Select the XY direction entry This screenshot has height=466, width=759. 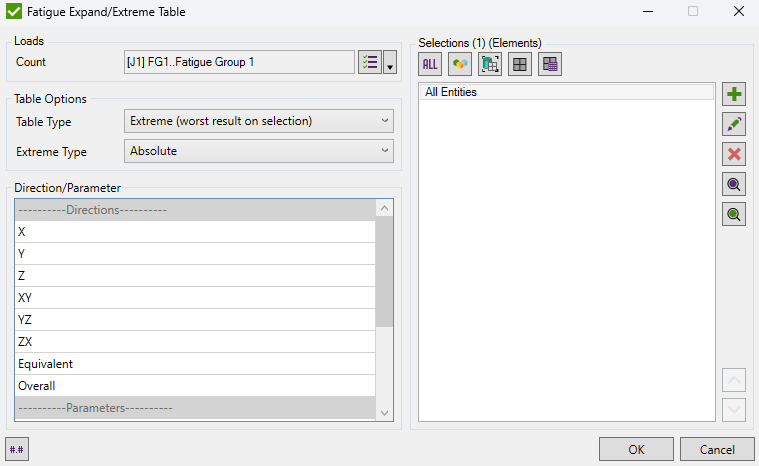click(x=195, y=298)
